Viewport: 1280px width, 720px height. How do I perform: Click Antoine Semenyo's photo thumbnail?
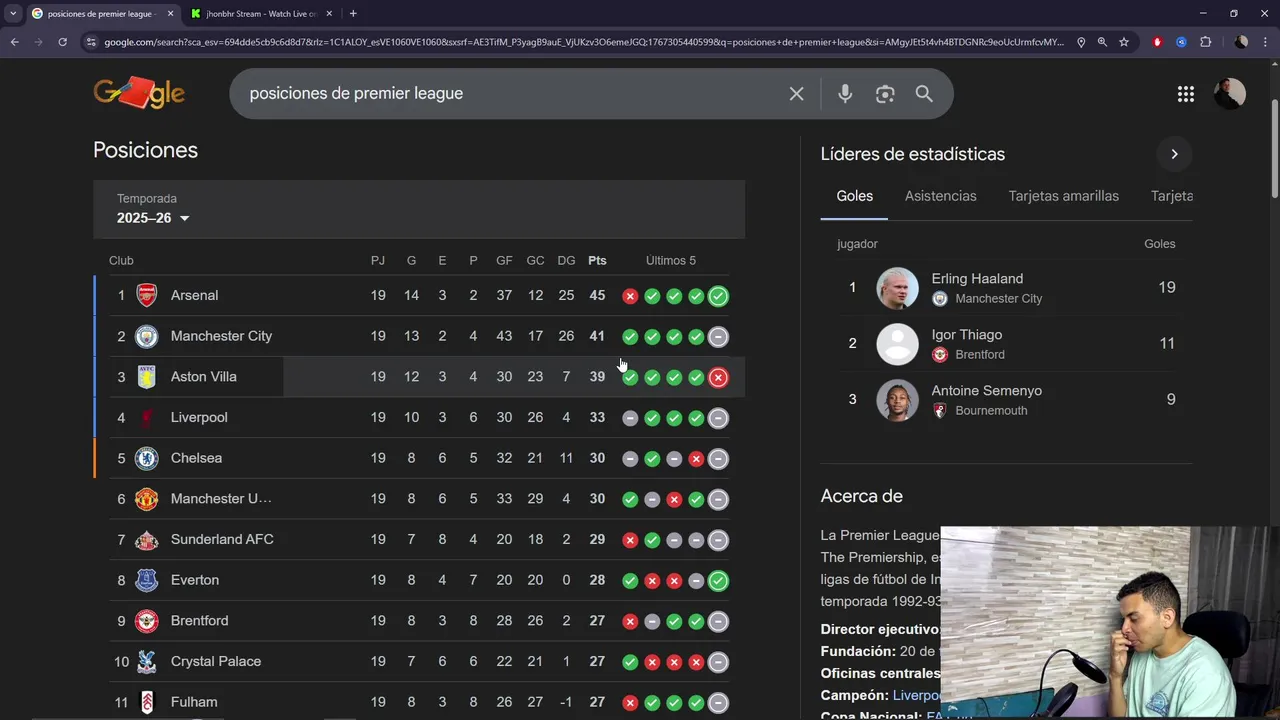point(897,400)
